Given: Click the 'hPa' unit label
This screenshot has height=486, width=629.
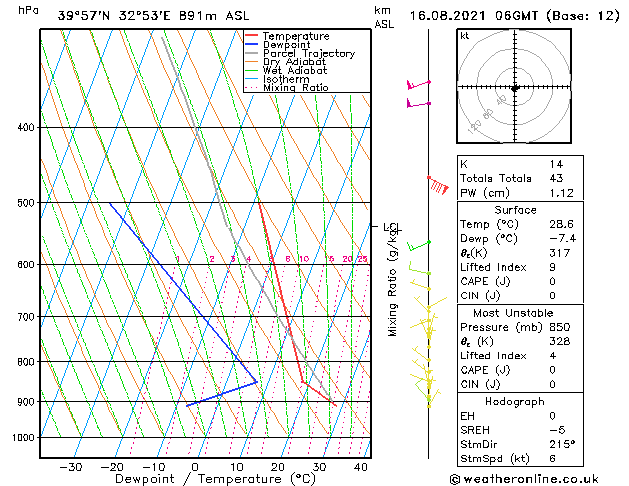Looking at the screenshot, I should (28, 10).
